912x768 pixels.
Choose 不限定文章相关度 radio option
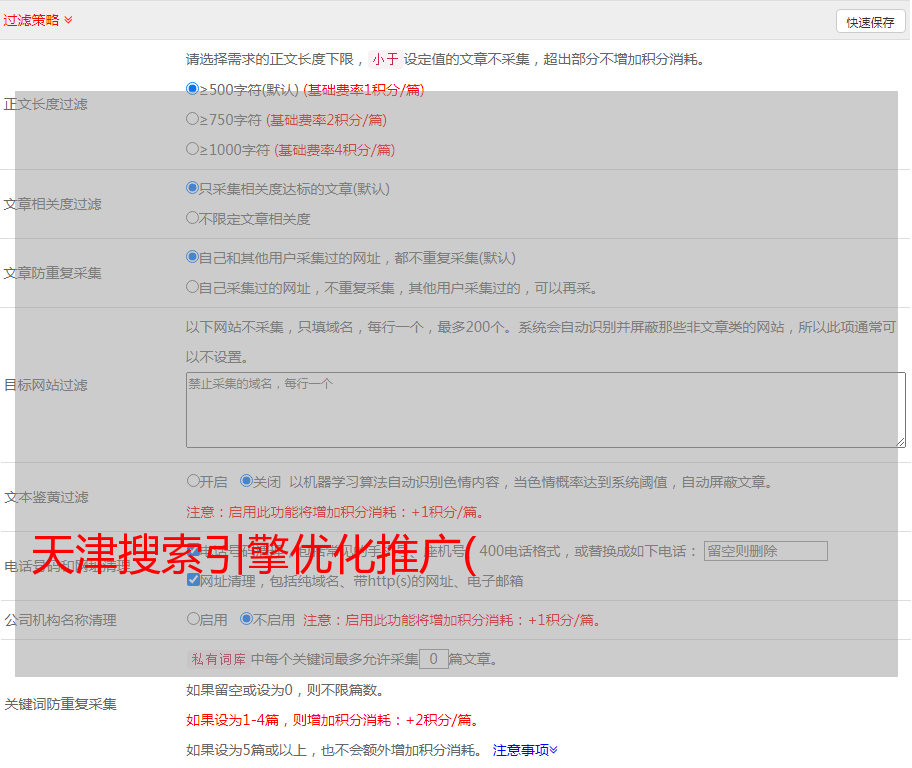pos(193,217)
